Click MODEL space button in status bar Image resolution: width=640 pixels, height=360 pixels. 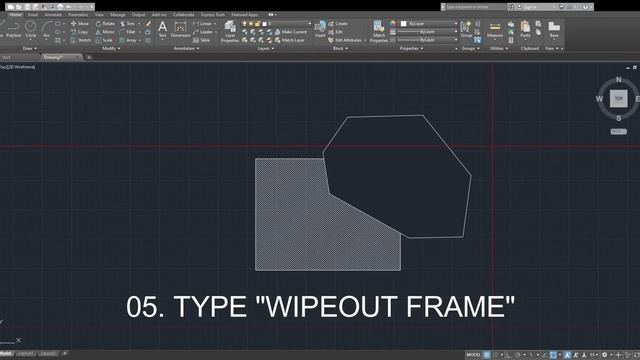(473, 355)
